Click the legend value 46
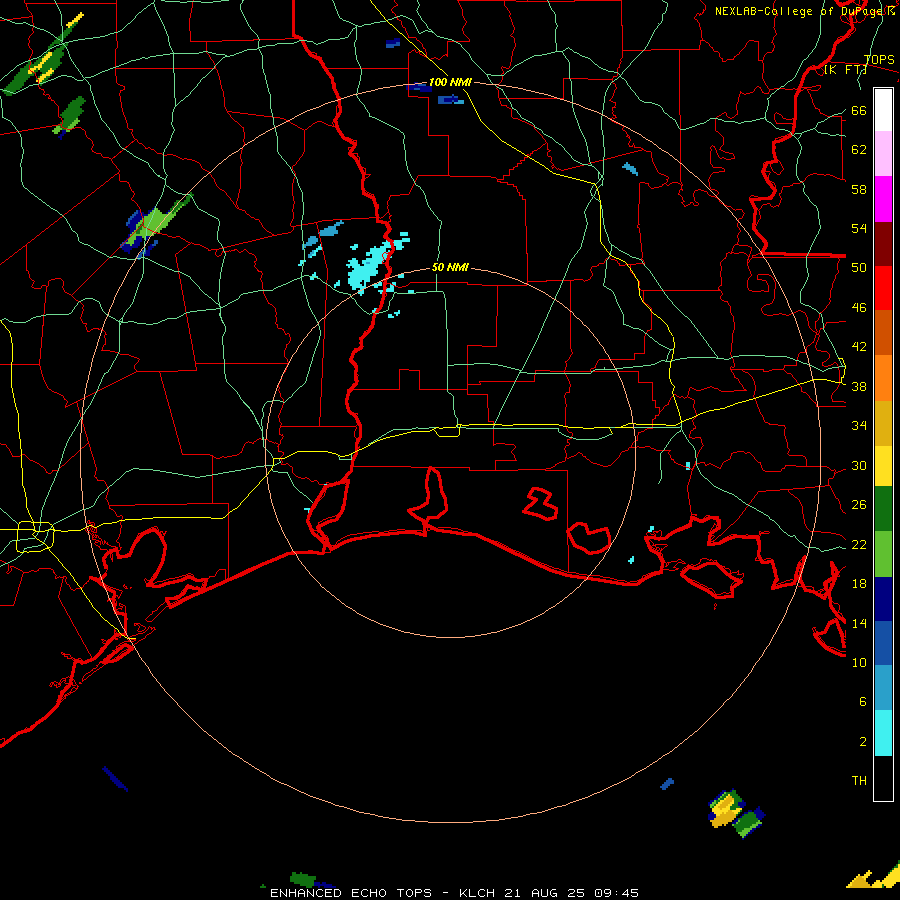The height and width of the screenshot is (900, 900). pyautogui.click(x=859, y=308)
